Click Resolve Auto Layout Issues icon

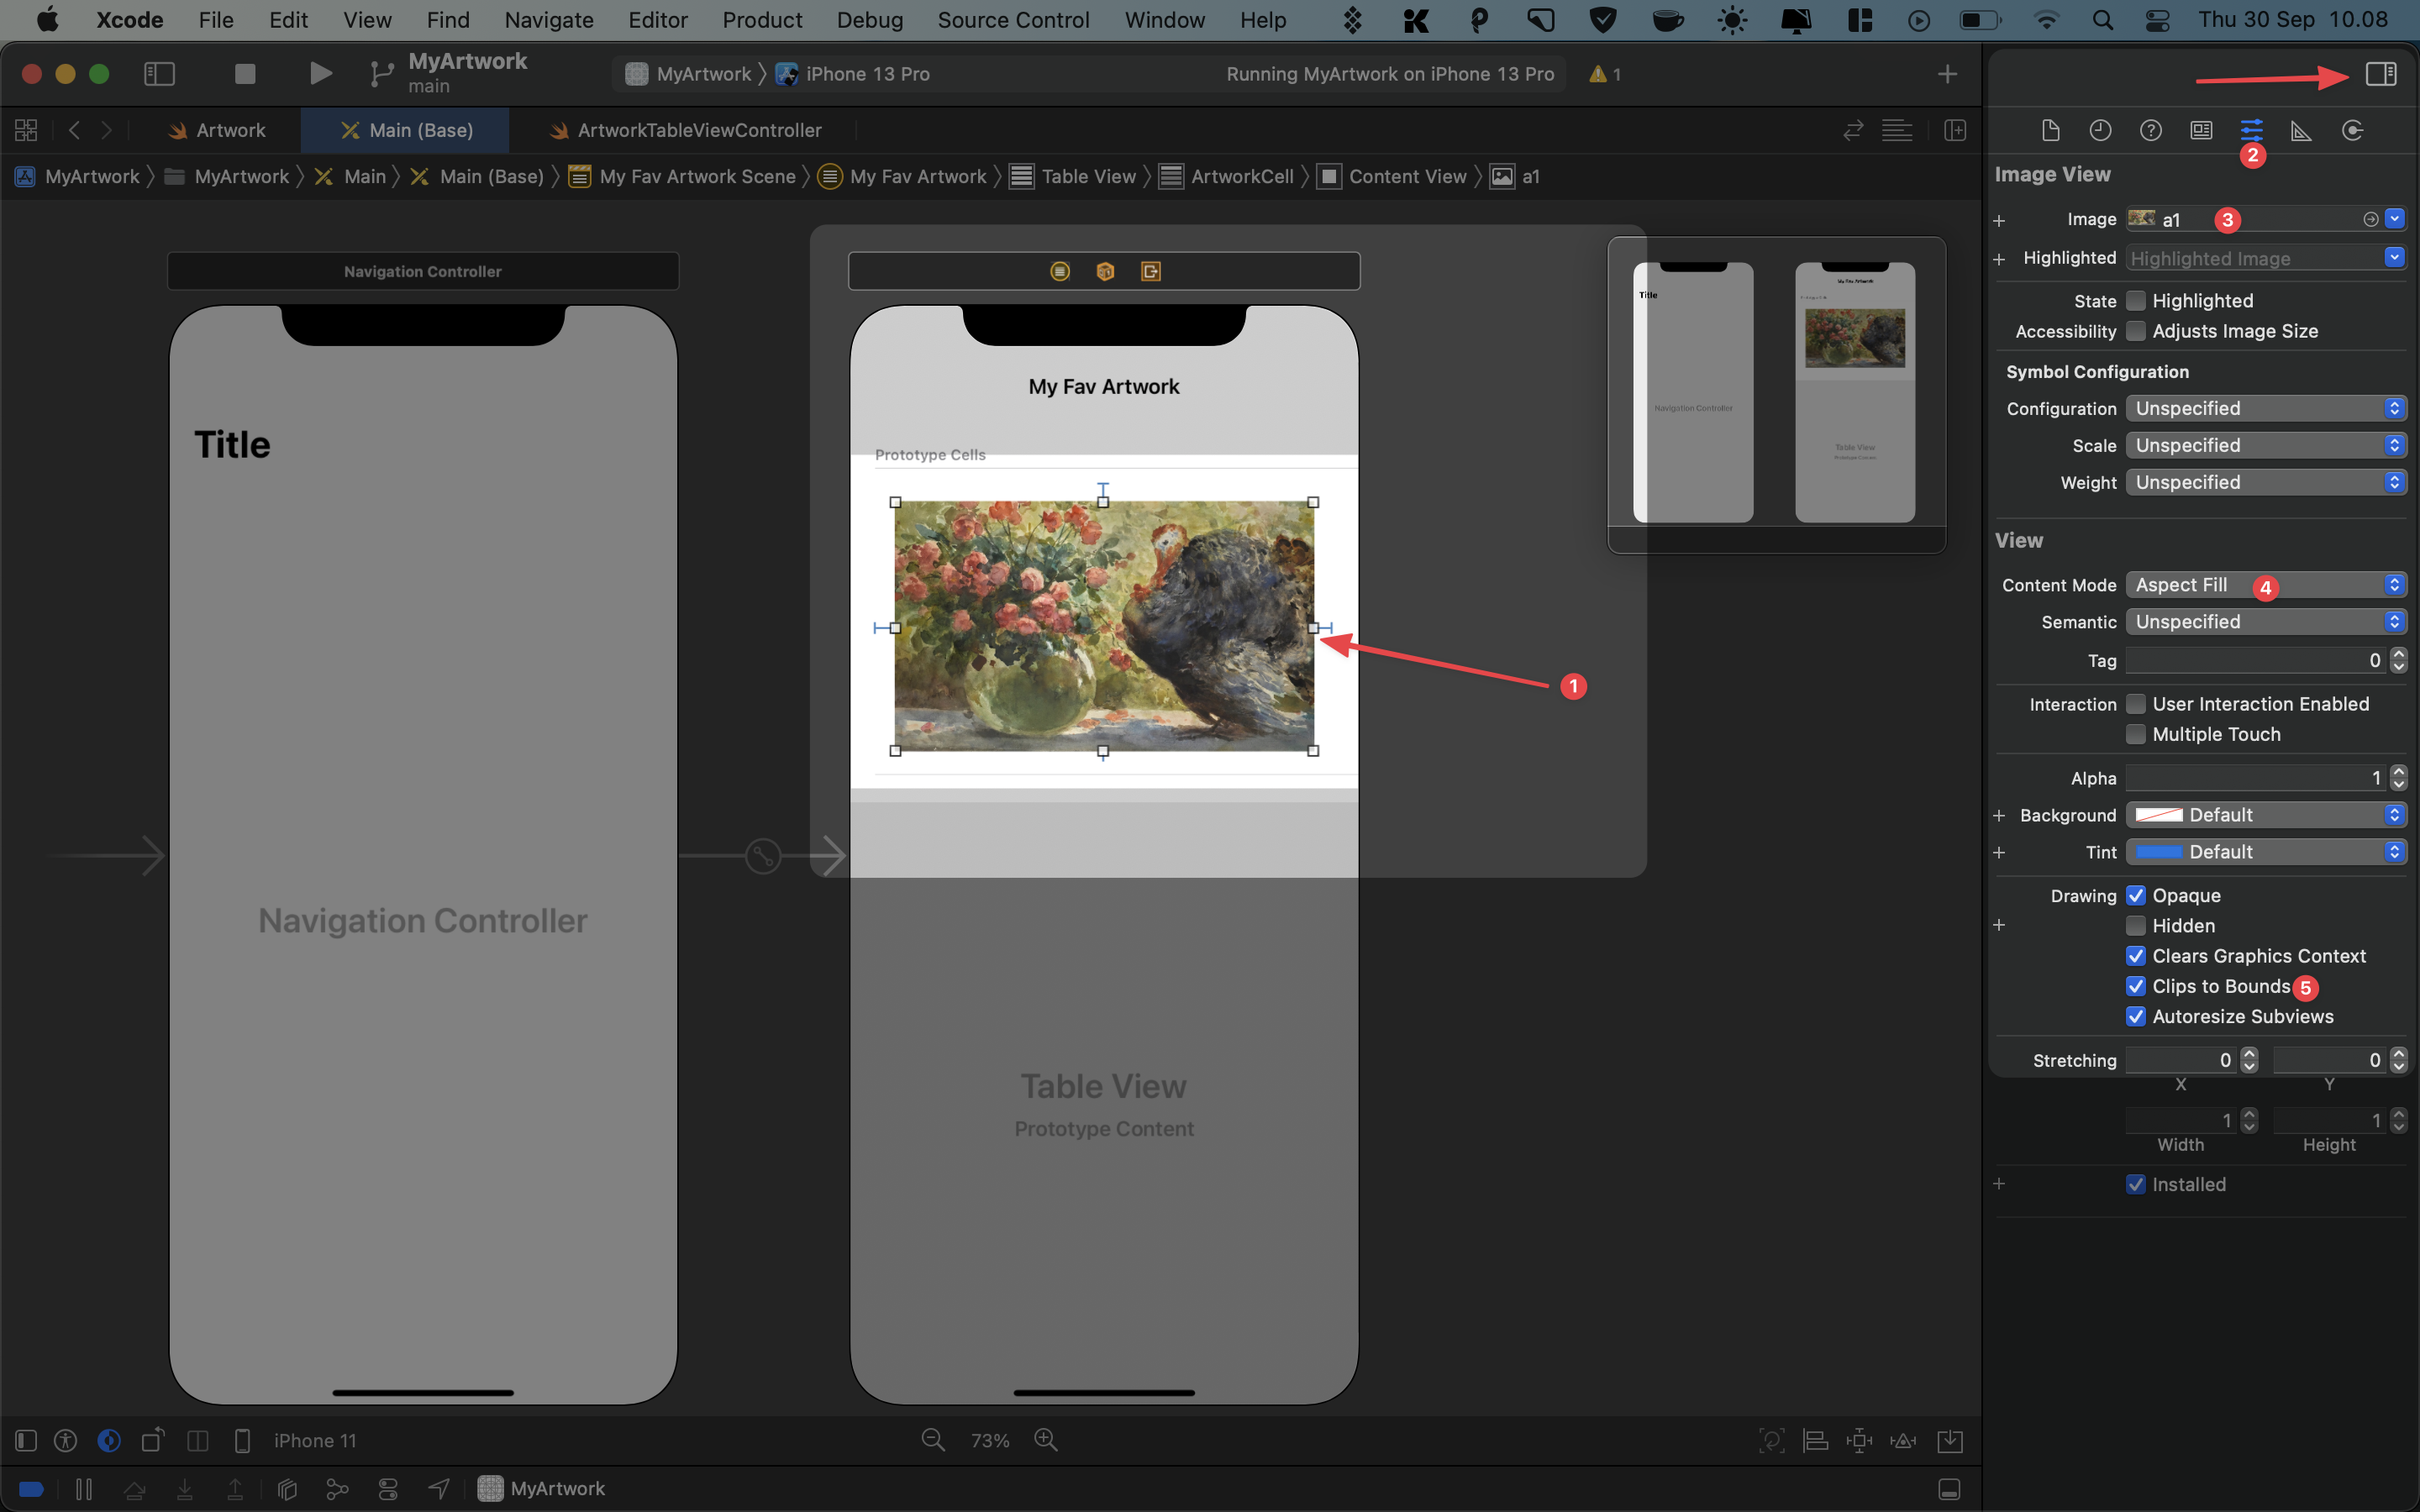[1904, 1440]
